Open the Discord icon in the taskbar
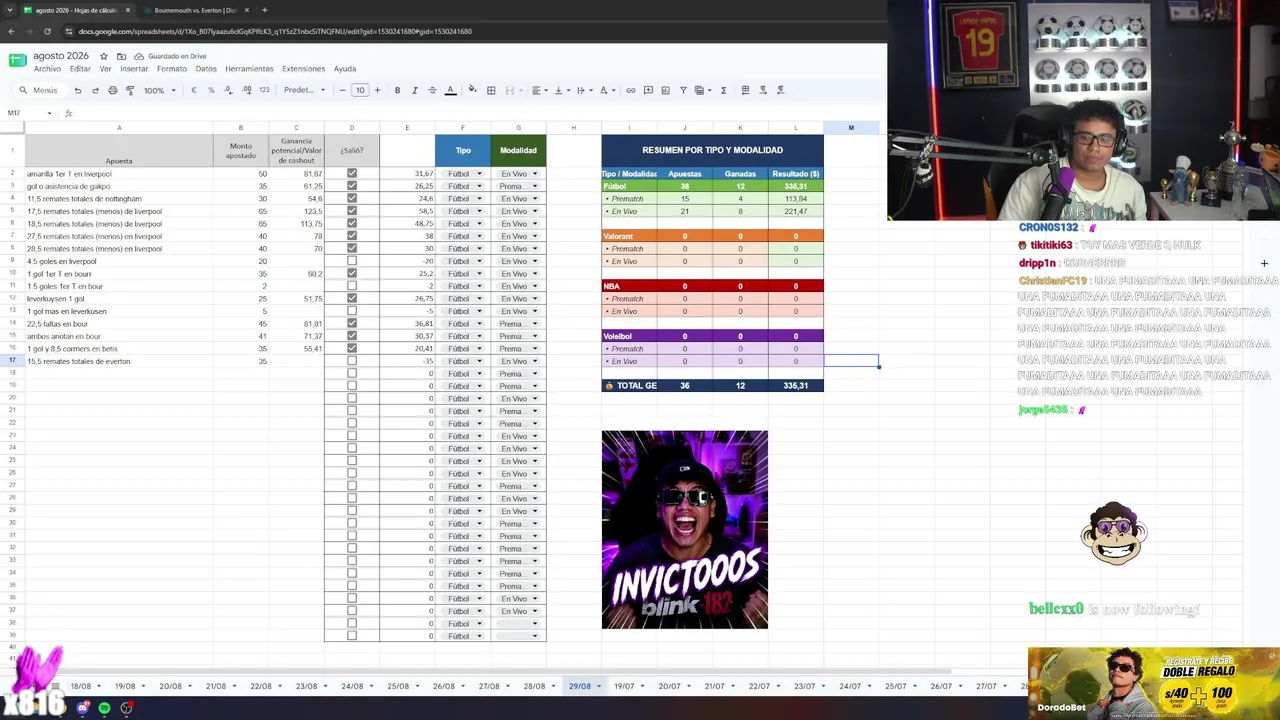The width and height of the screenshot is (1280, 720). (x=83, y=708)
